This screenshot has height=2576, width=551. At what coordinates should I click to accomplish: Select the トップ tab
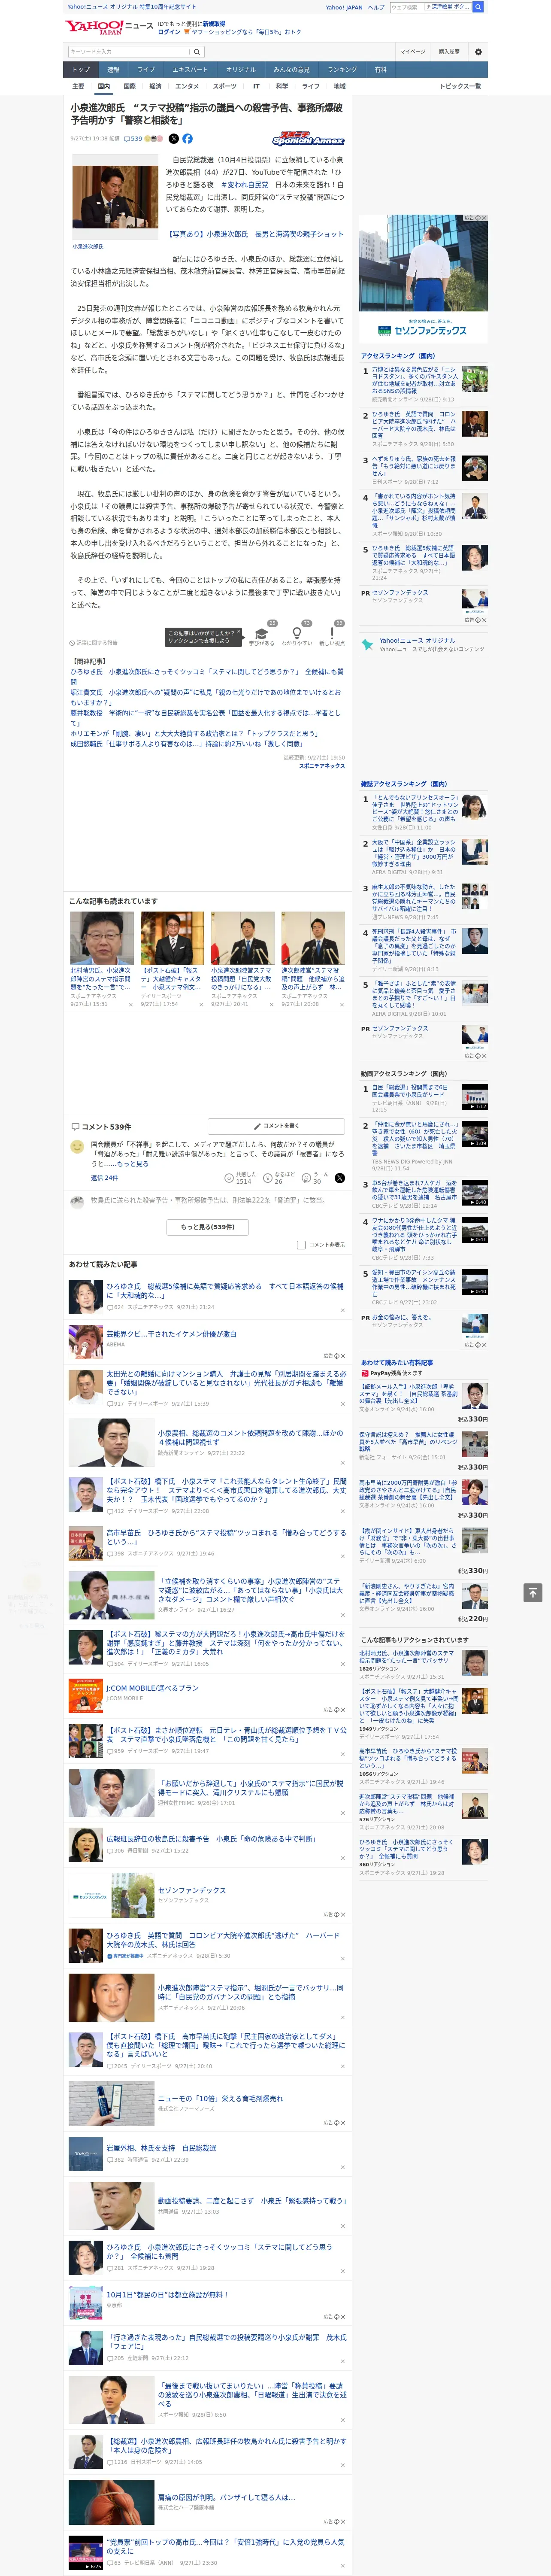81,70
